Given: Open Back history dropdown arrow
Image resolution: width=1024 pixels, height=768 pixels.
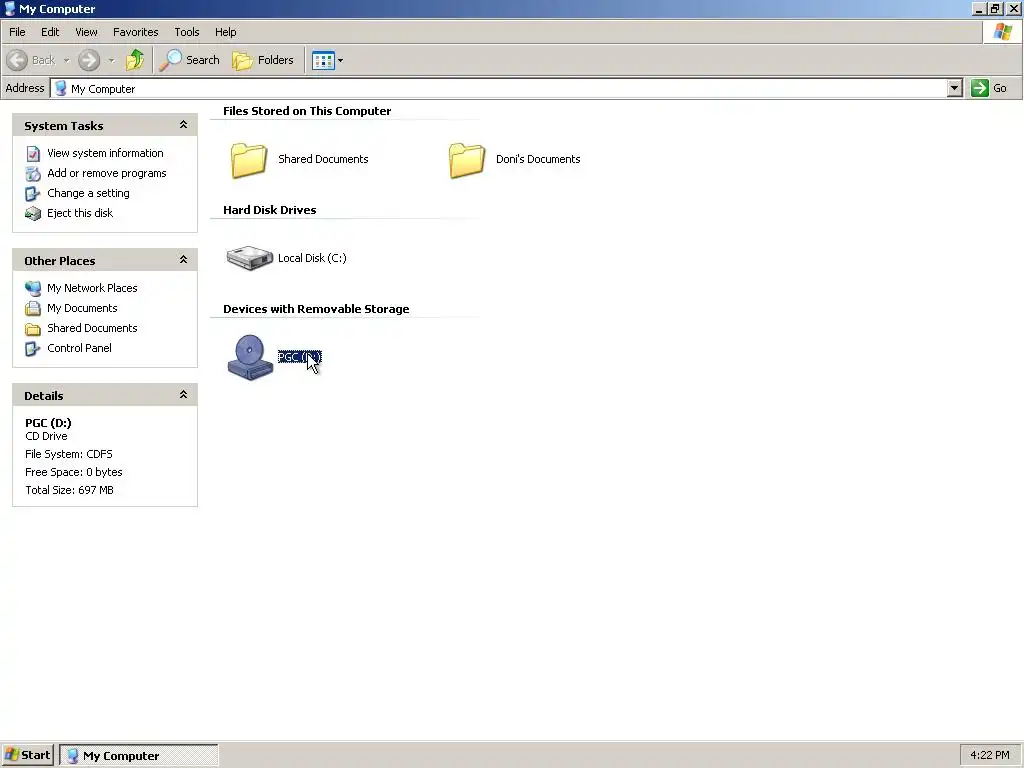Looking at the screenshot, I should point(66,61).
